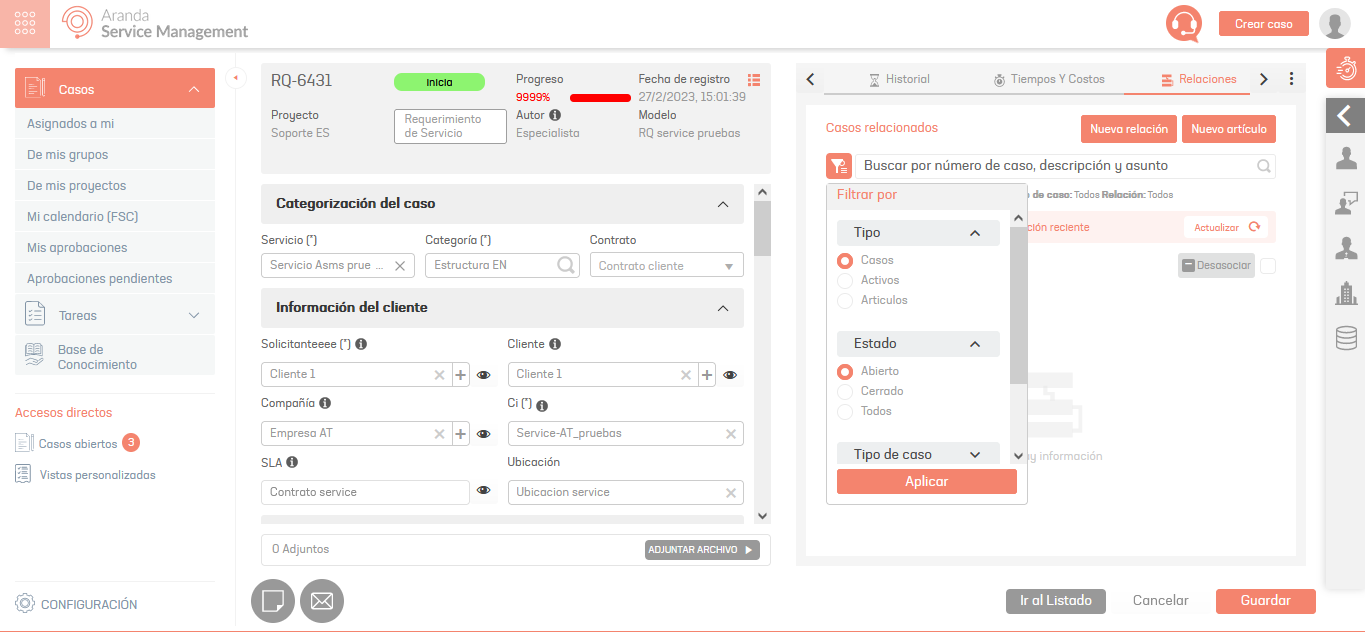Select the Cerrado state radio button

845,392
